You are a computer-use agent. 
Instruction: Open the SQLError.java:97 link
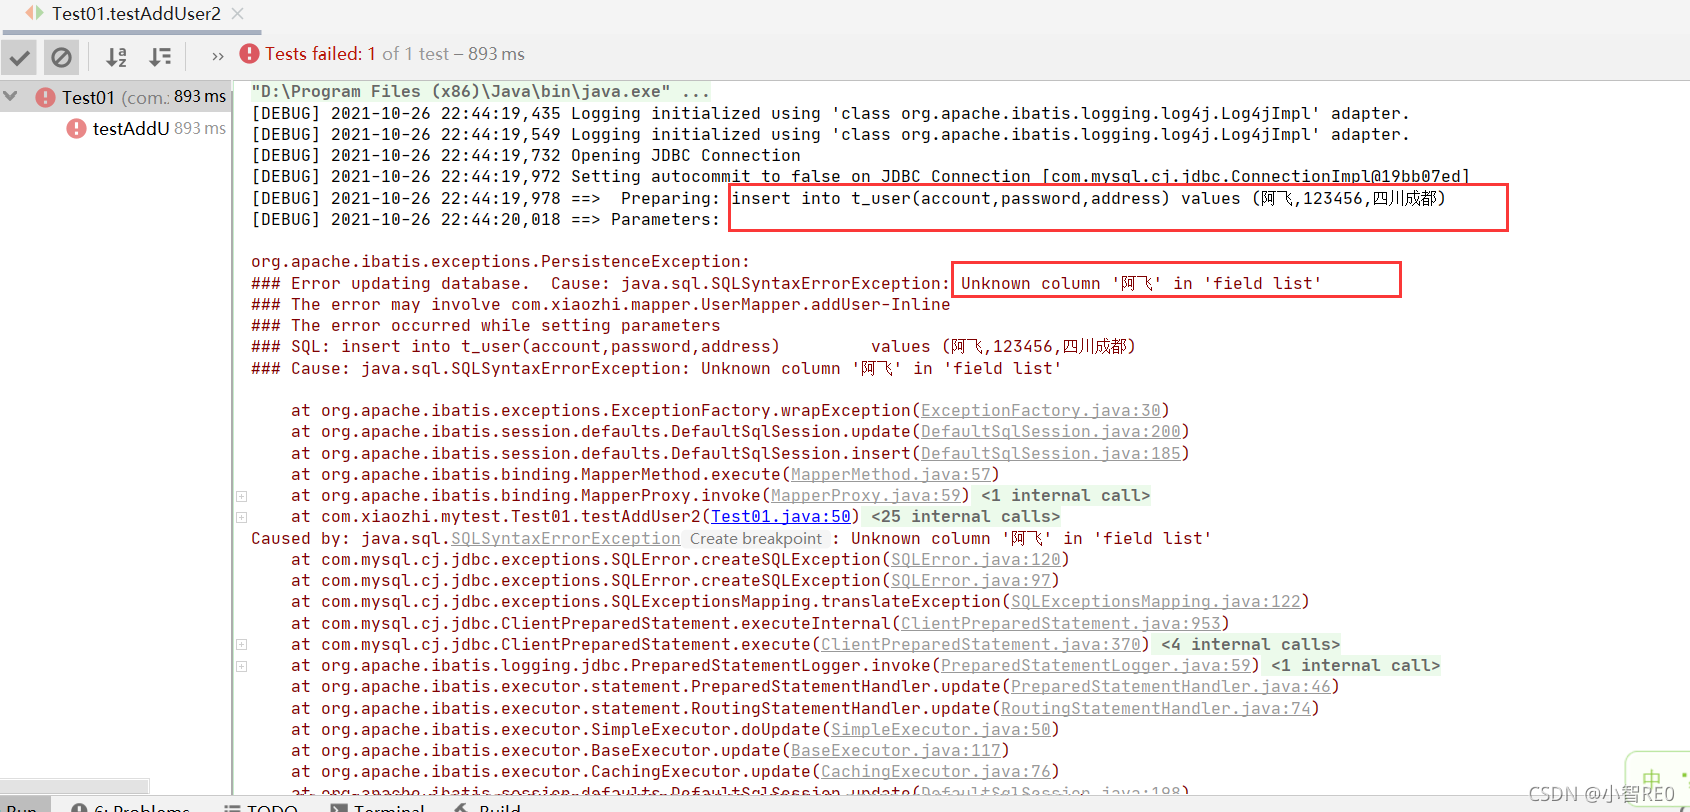point(971,581)
